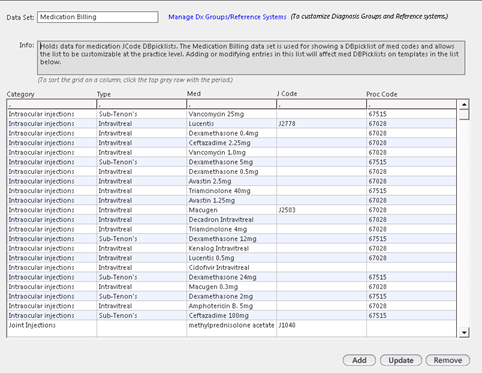Click Proc Code 67515 in Triamcinolone 40mg row
This screenshot has height=373, width=482.
411,191
